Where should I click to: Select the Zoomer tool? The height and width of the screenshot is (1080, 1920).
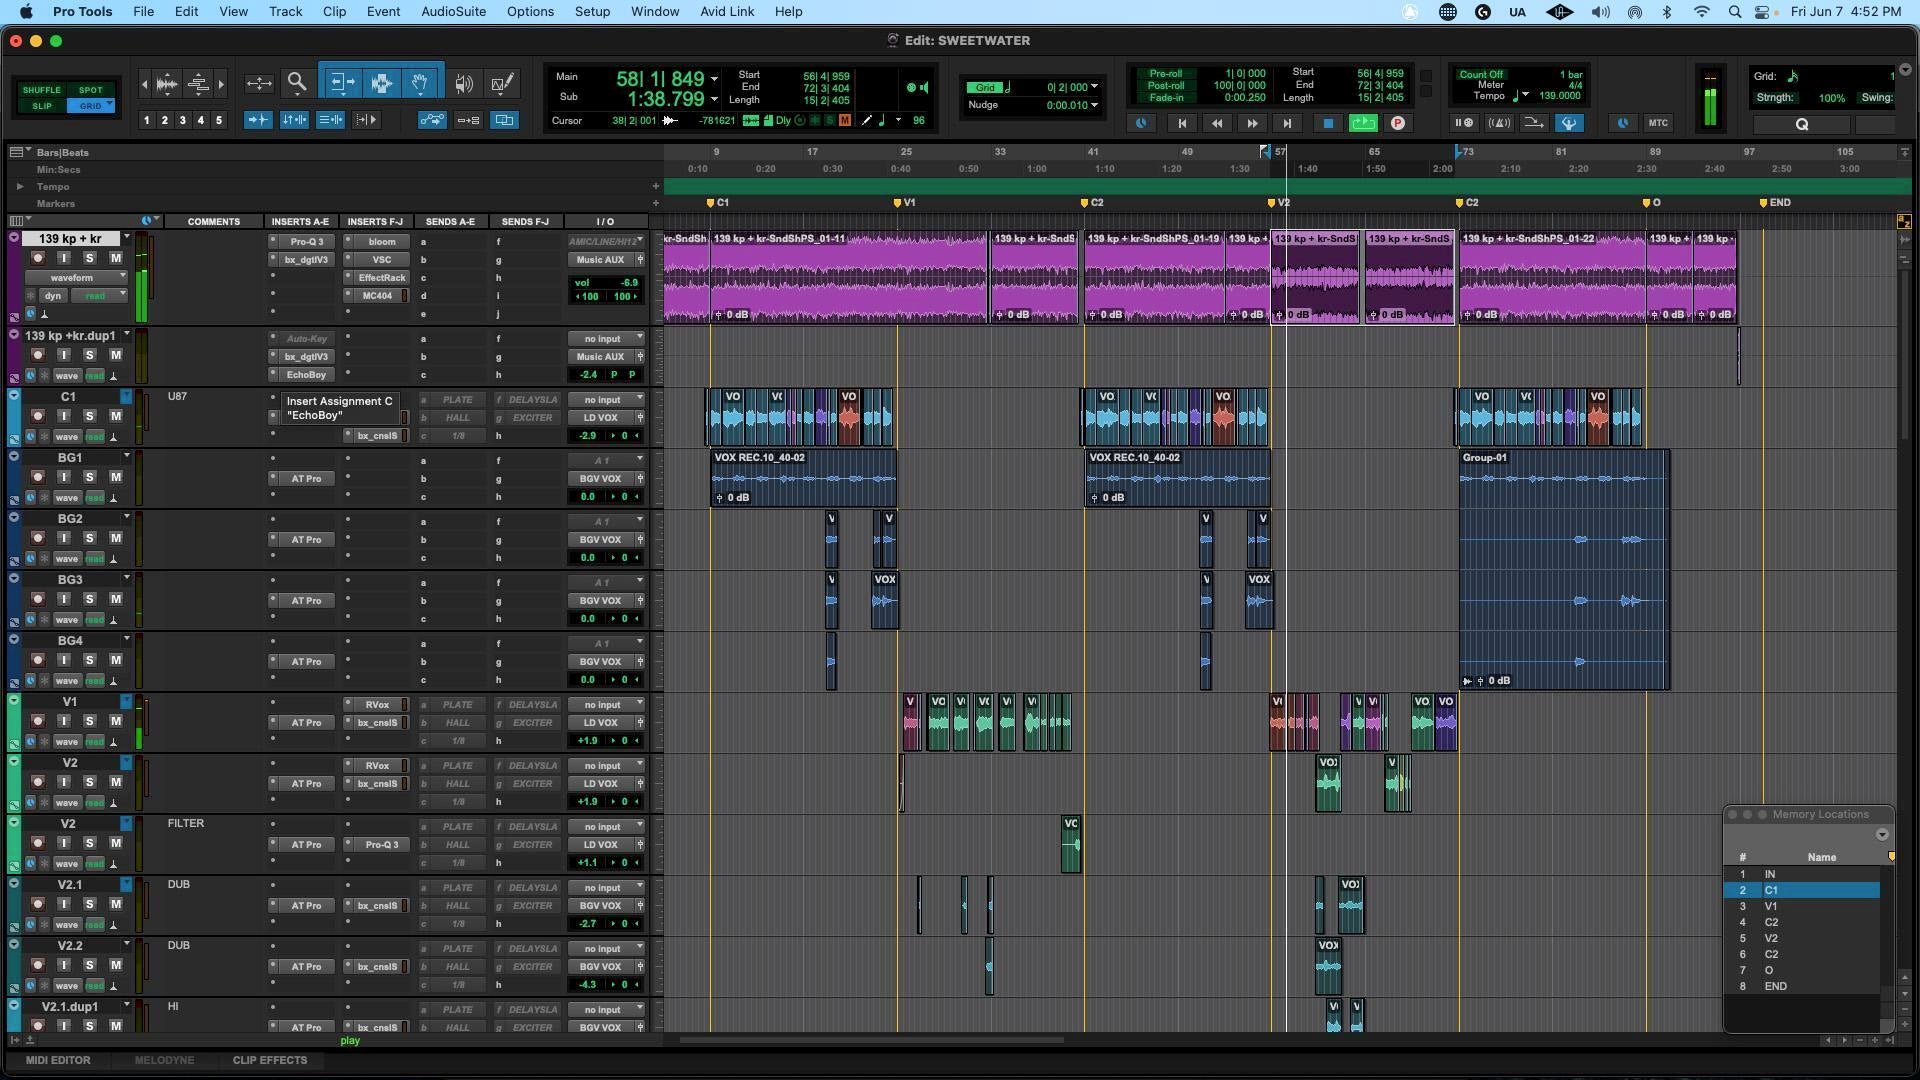pos(297,84)
